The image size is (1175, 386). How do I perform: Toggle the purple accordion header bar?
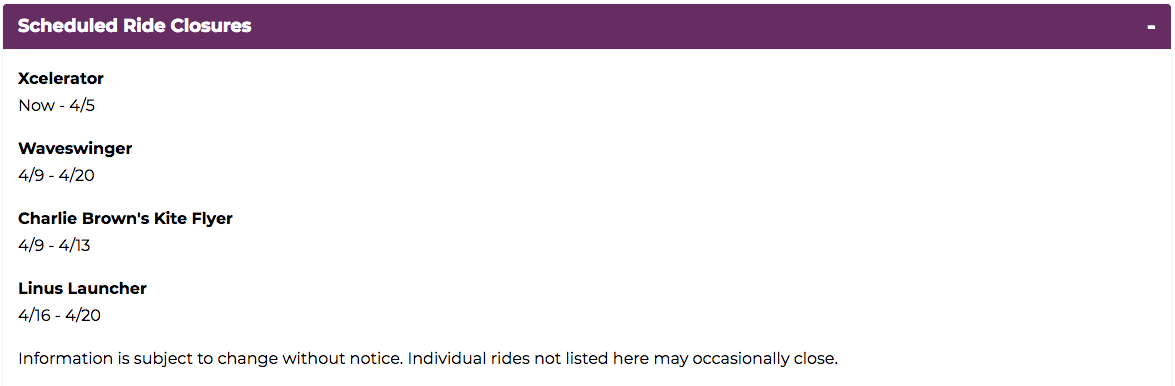(x=588, y=26)
